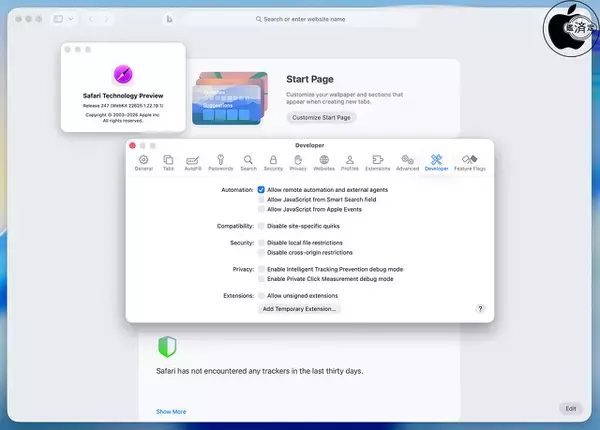Click the Safari Technology Preview title text
Image resolution: width=600 pixels, height=430 pixels.
pyautogui.click(x=123, y=96)
